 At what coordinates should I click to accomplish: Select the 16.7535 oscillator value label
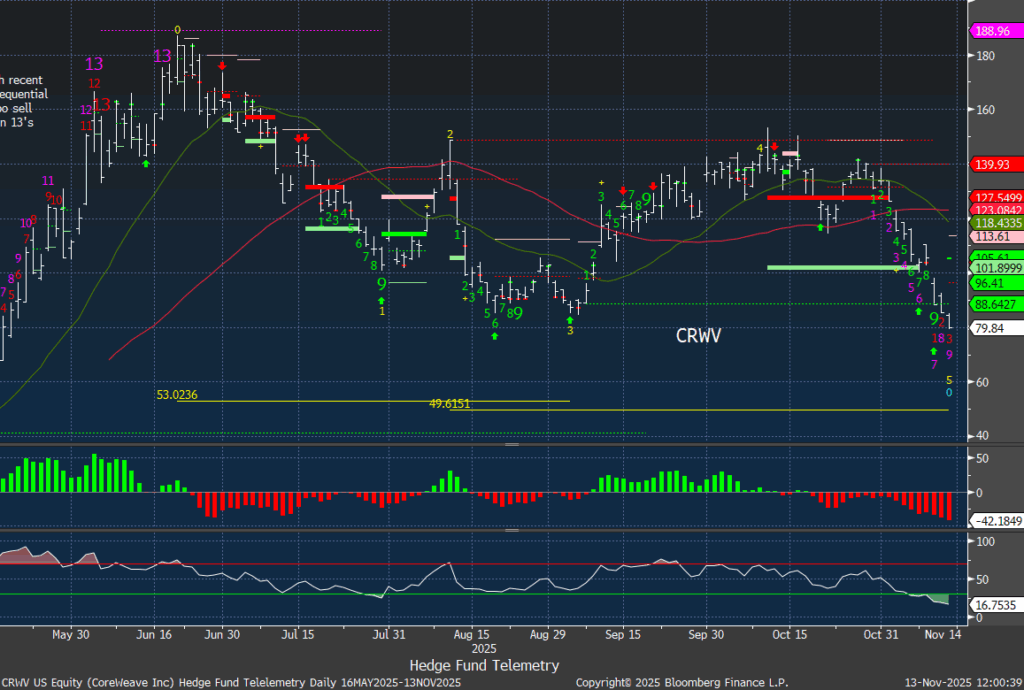pyautogui.click(x=995, y=604)
